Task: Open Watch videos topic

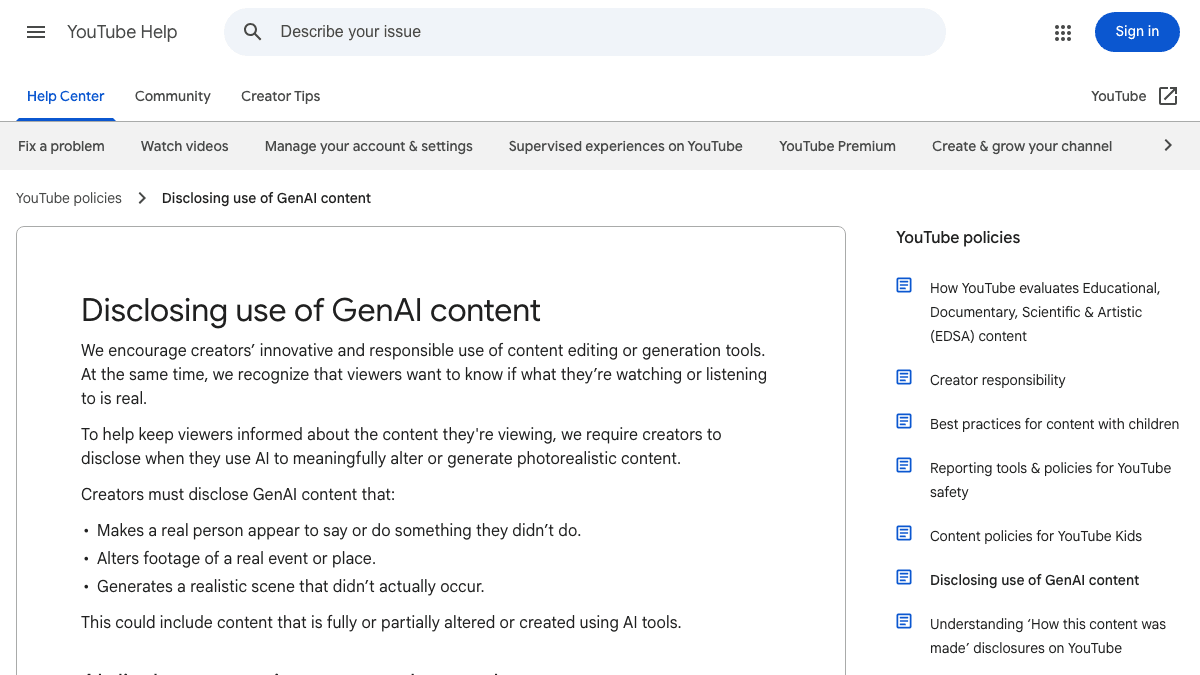Action: coord(185,146)
